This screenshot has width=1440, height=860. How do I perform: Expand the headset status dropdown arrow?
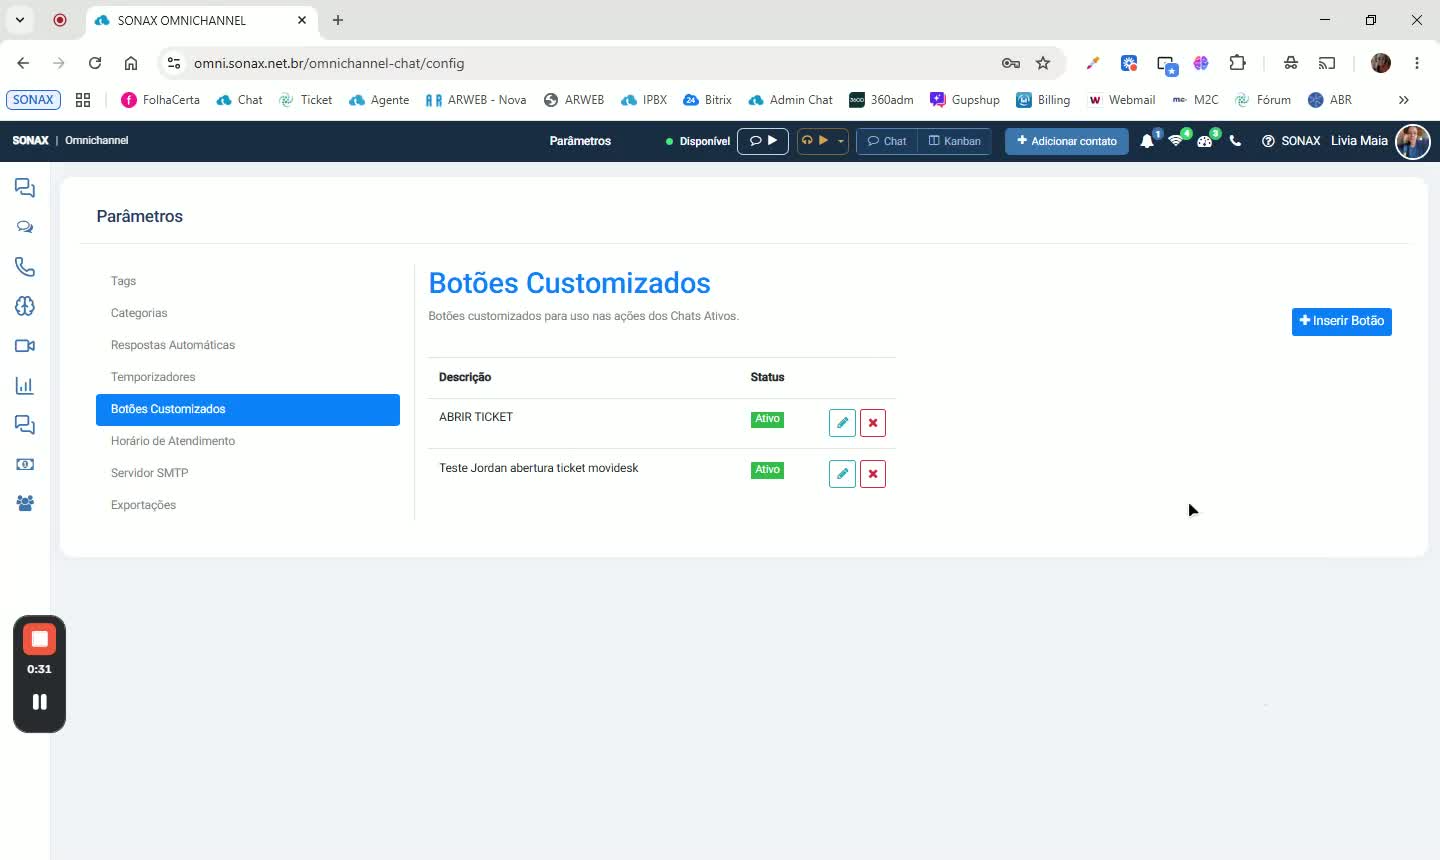[x=841, y=141]
